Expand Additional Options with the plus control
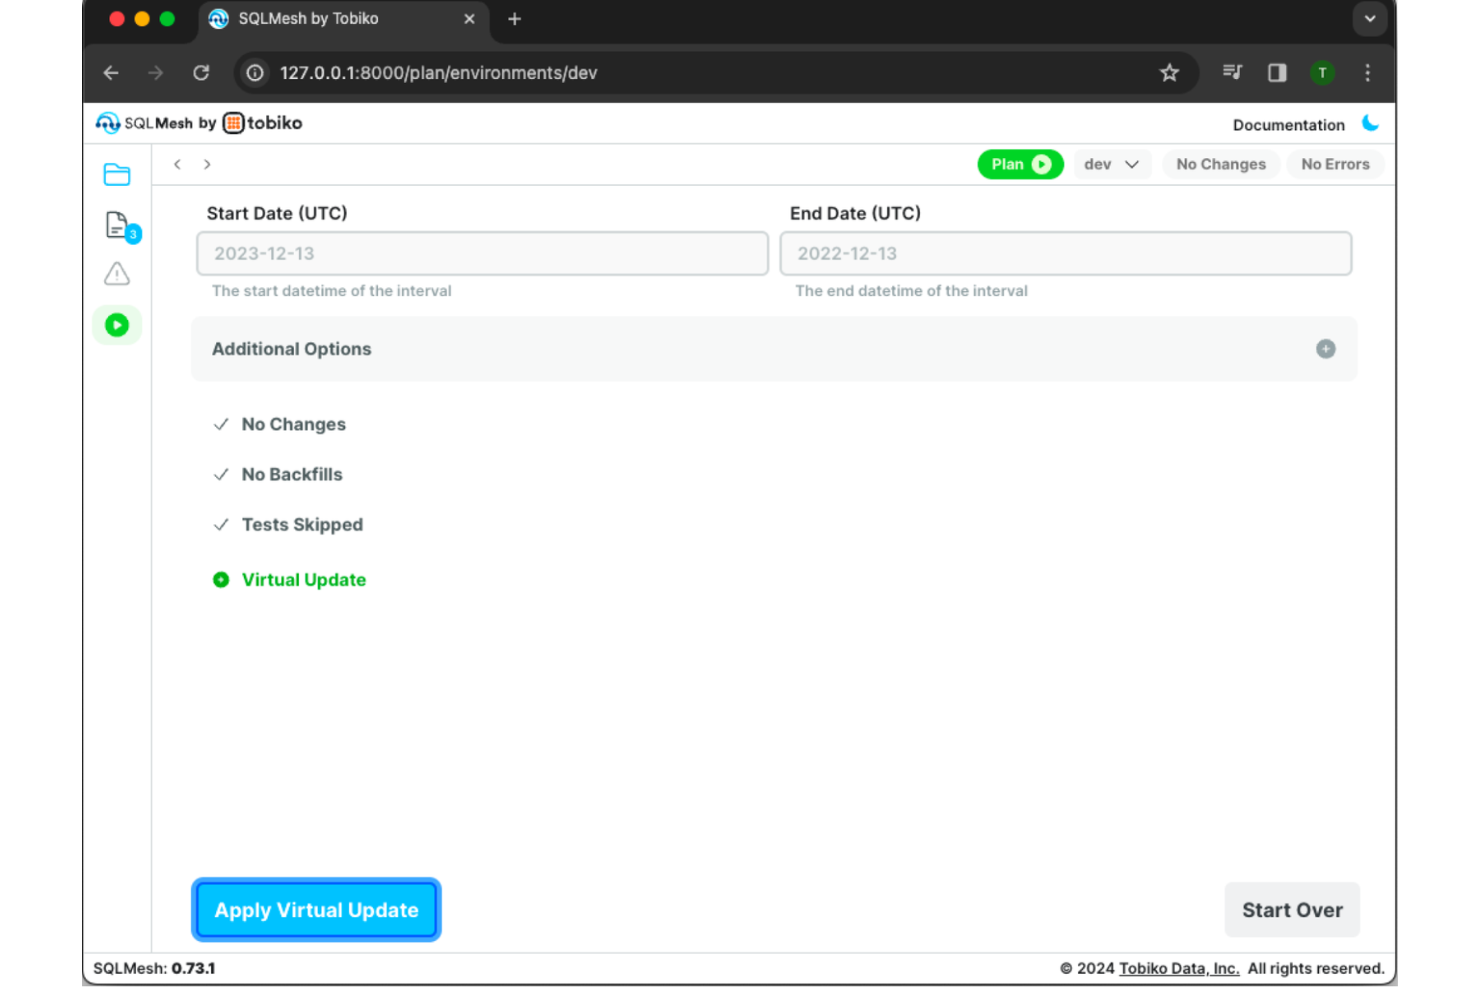The height and width of the screenshot is (987, 1480). 1325,348
